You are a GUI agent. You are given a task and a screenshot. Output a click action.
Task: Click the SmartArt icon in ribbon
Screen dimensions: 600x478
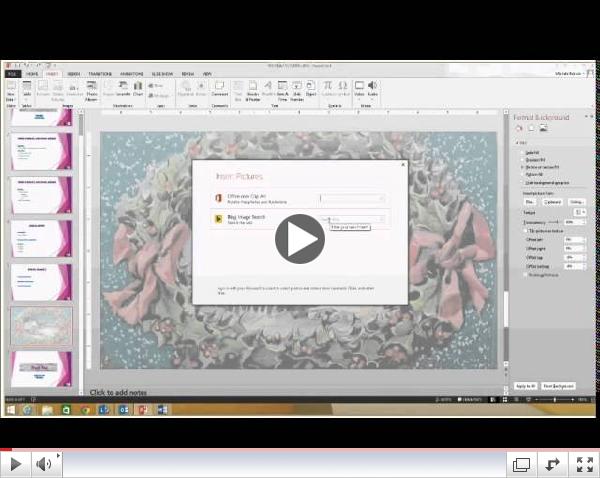123,89
